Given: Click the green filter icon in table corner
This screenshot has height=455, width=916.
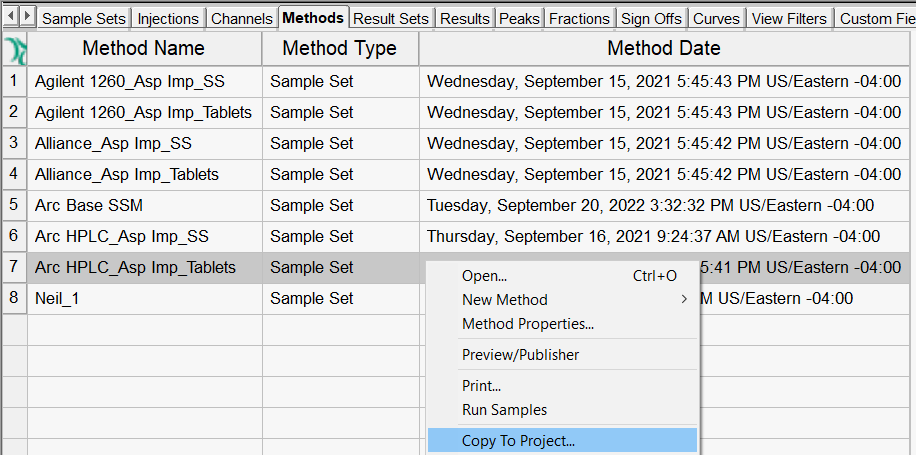Looking at the screenshot, I should [14, 48].
